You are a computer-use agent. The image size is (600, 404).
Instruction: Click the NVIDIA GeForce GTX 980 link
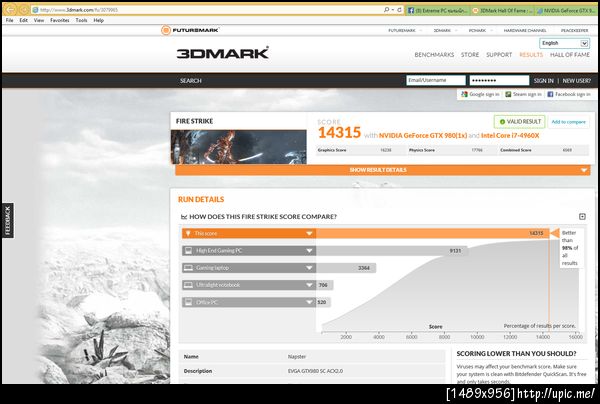point(423,135)
